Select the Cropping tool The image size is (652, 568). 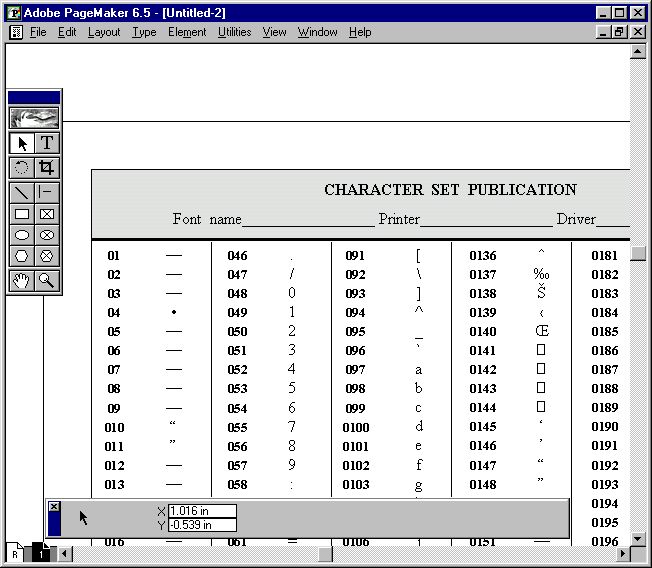[x=47, y=168]
